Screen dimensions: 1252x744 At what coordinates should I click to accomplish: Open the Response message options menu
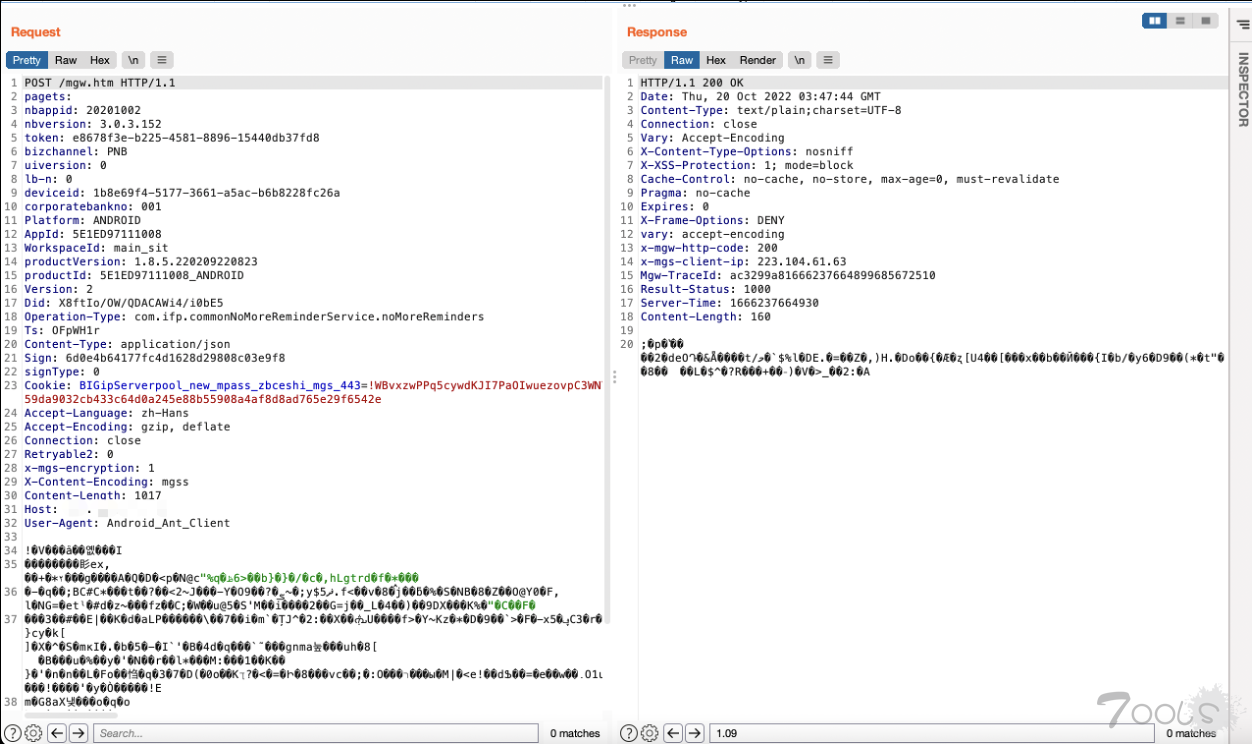tap(829, 60)
